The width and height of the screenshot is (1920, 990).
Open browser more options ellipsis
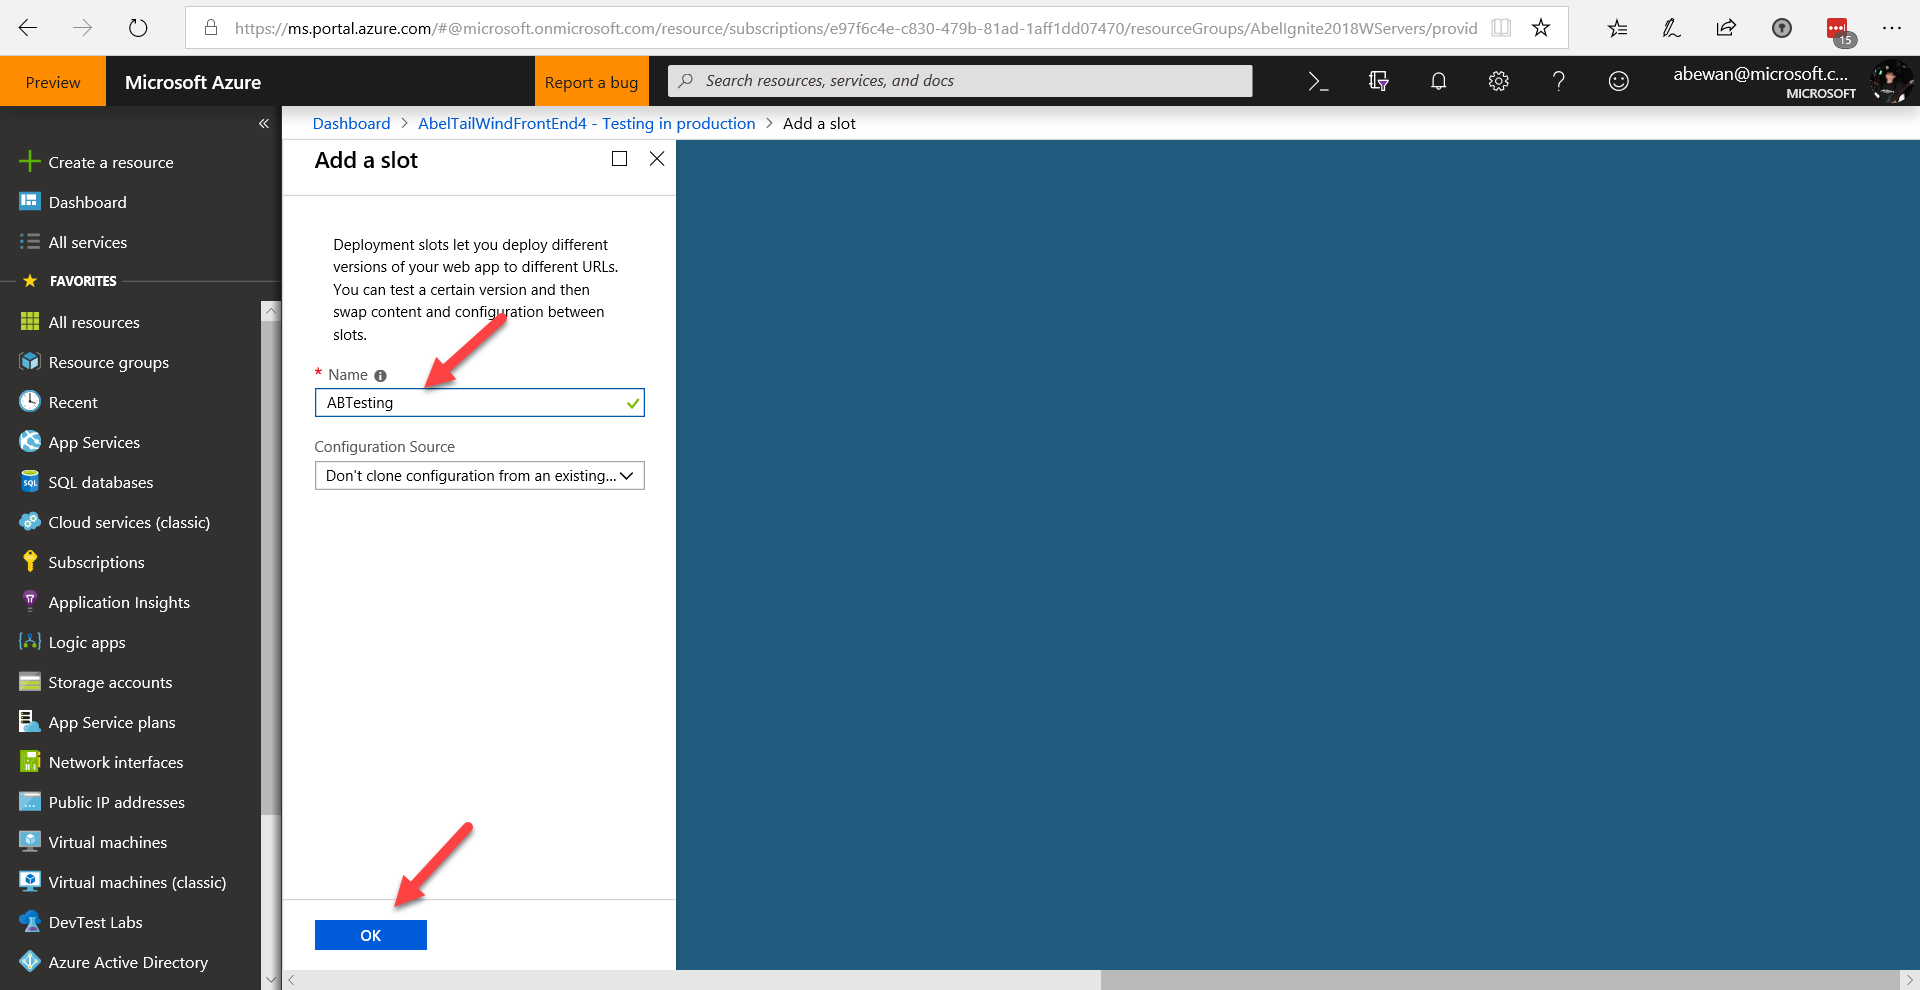point(1891,28)
